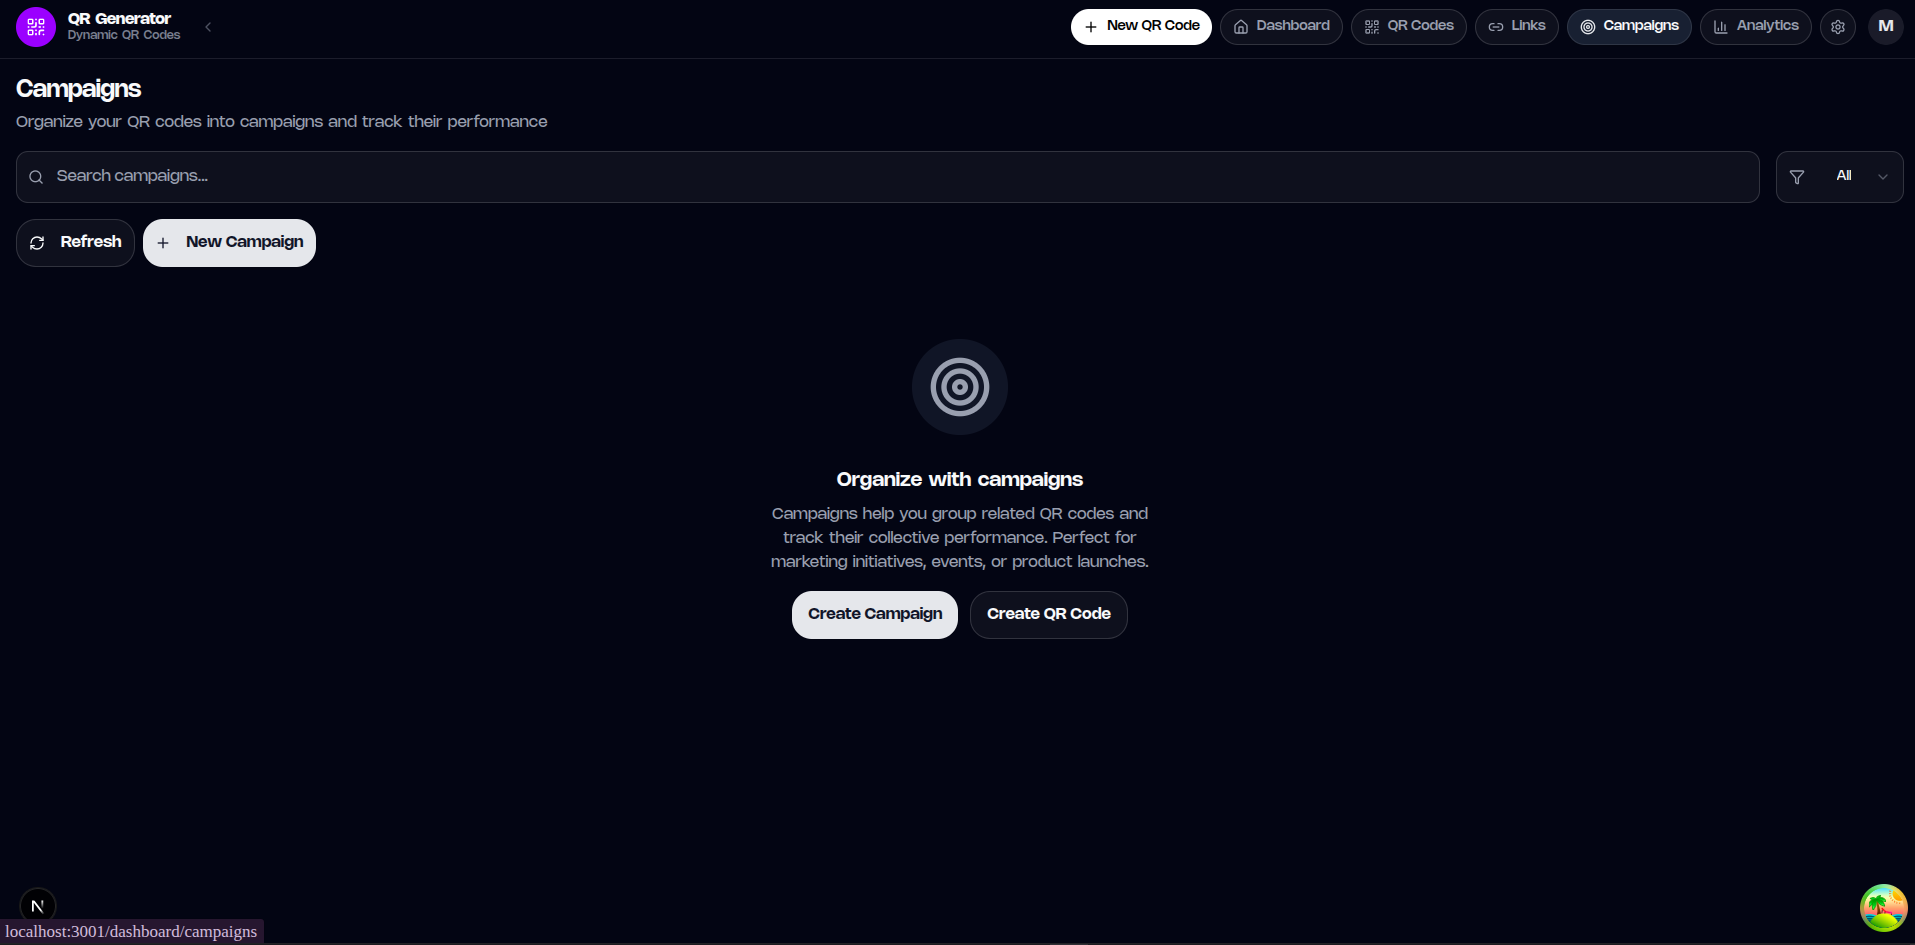Click the filter funnel icon
The height and width of the screenshot is (945, 1915).
tap(1797, 177)
